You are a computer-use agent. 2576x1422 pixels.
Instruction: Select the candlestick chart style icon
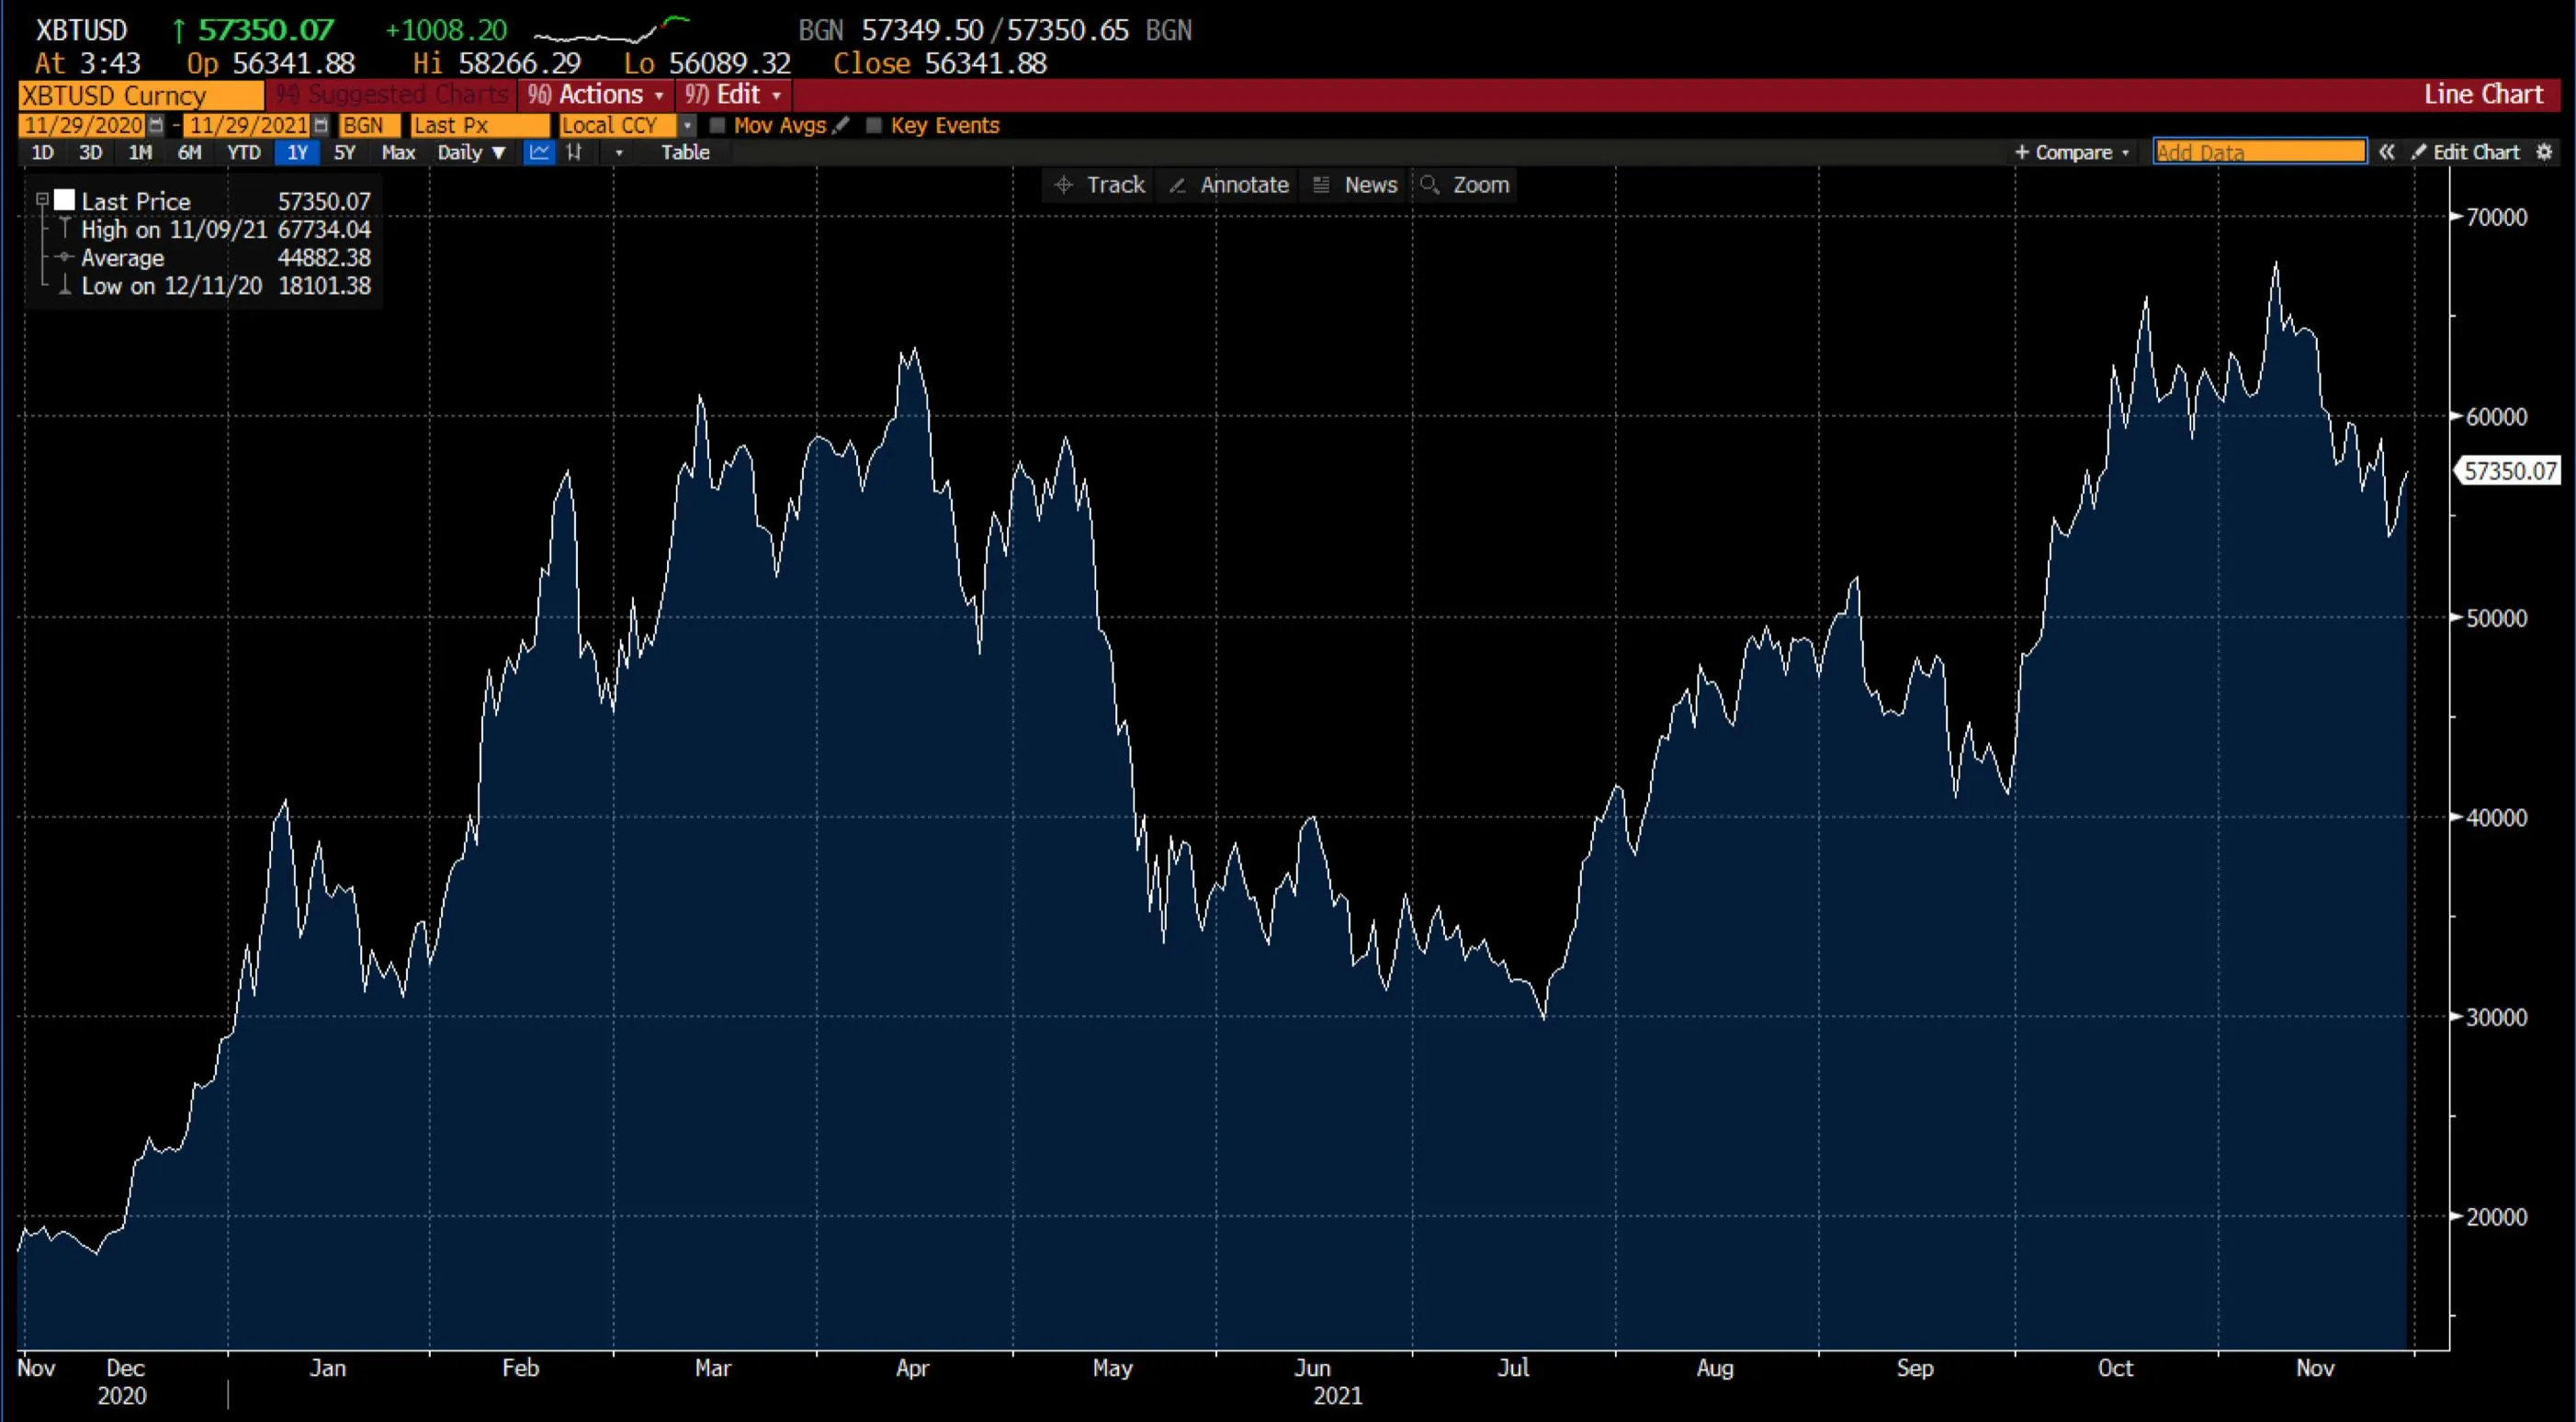(575, 152)
